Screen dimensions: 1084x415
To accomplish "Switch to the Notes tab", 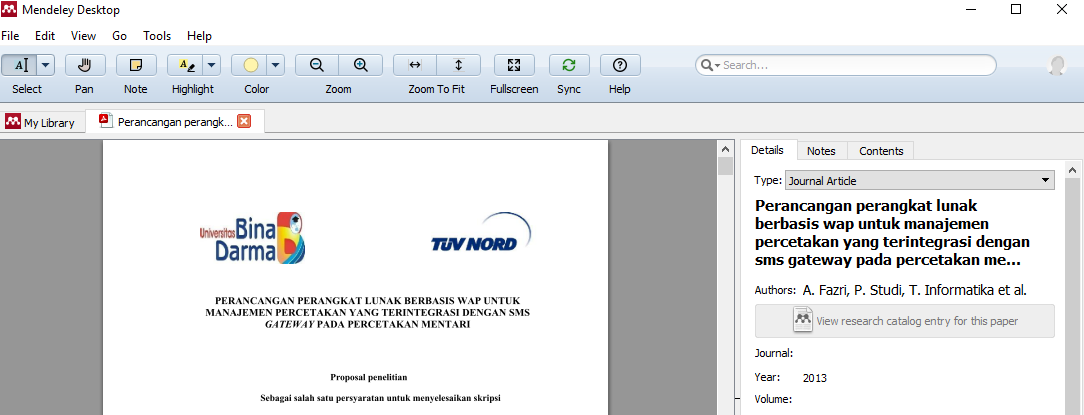I will [821, 151].
